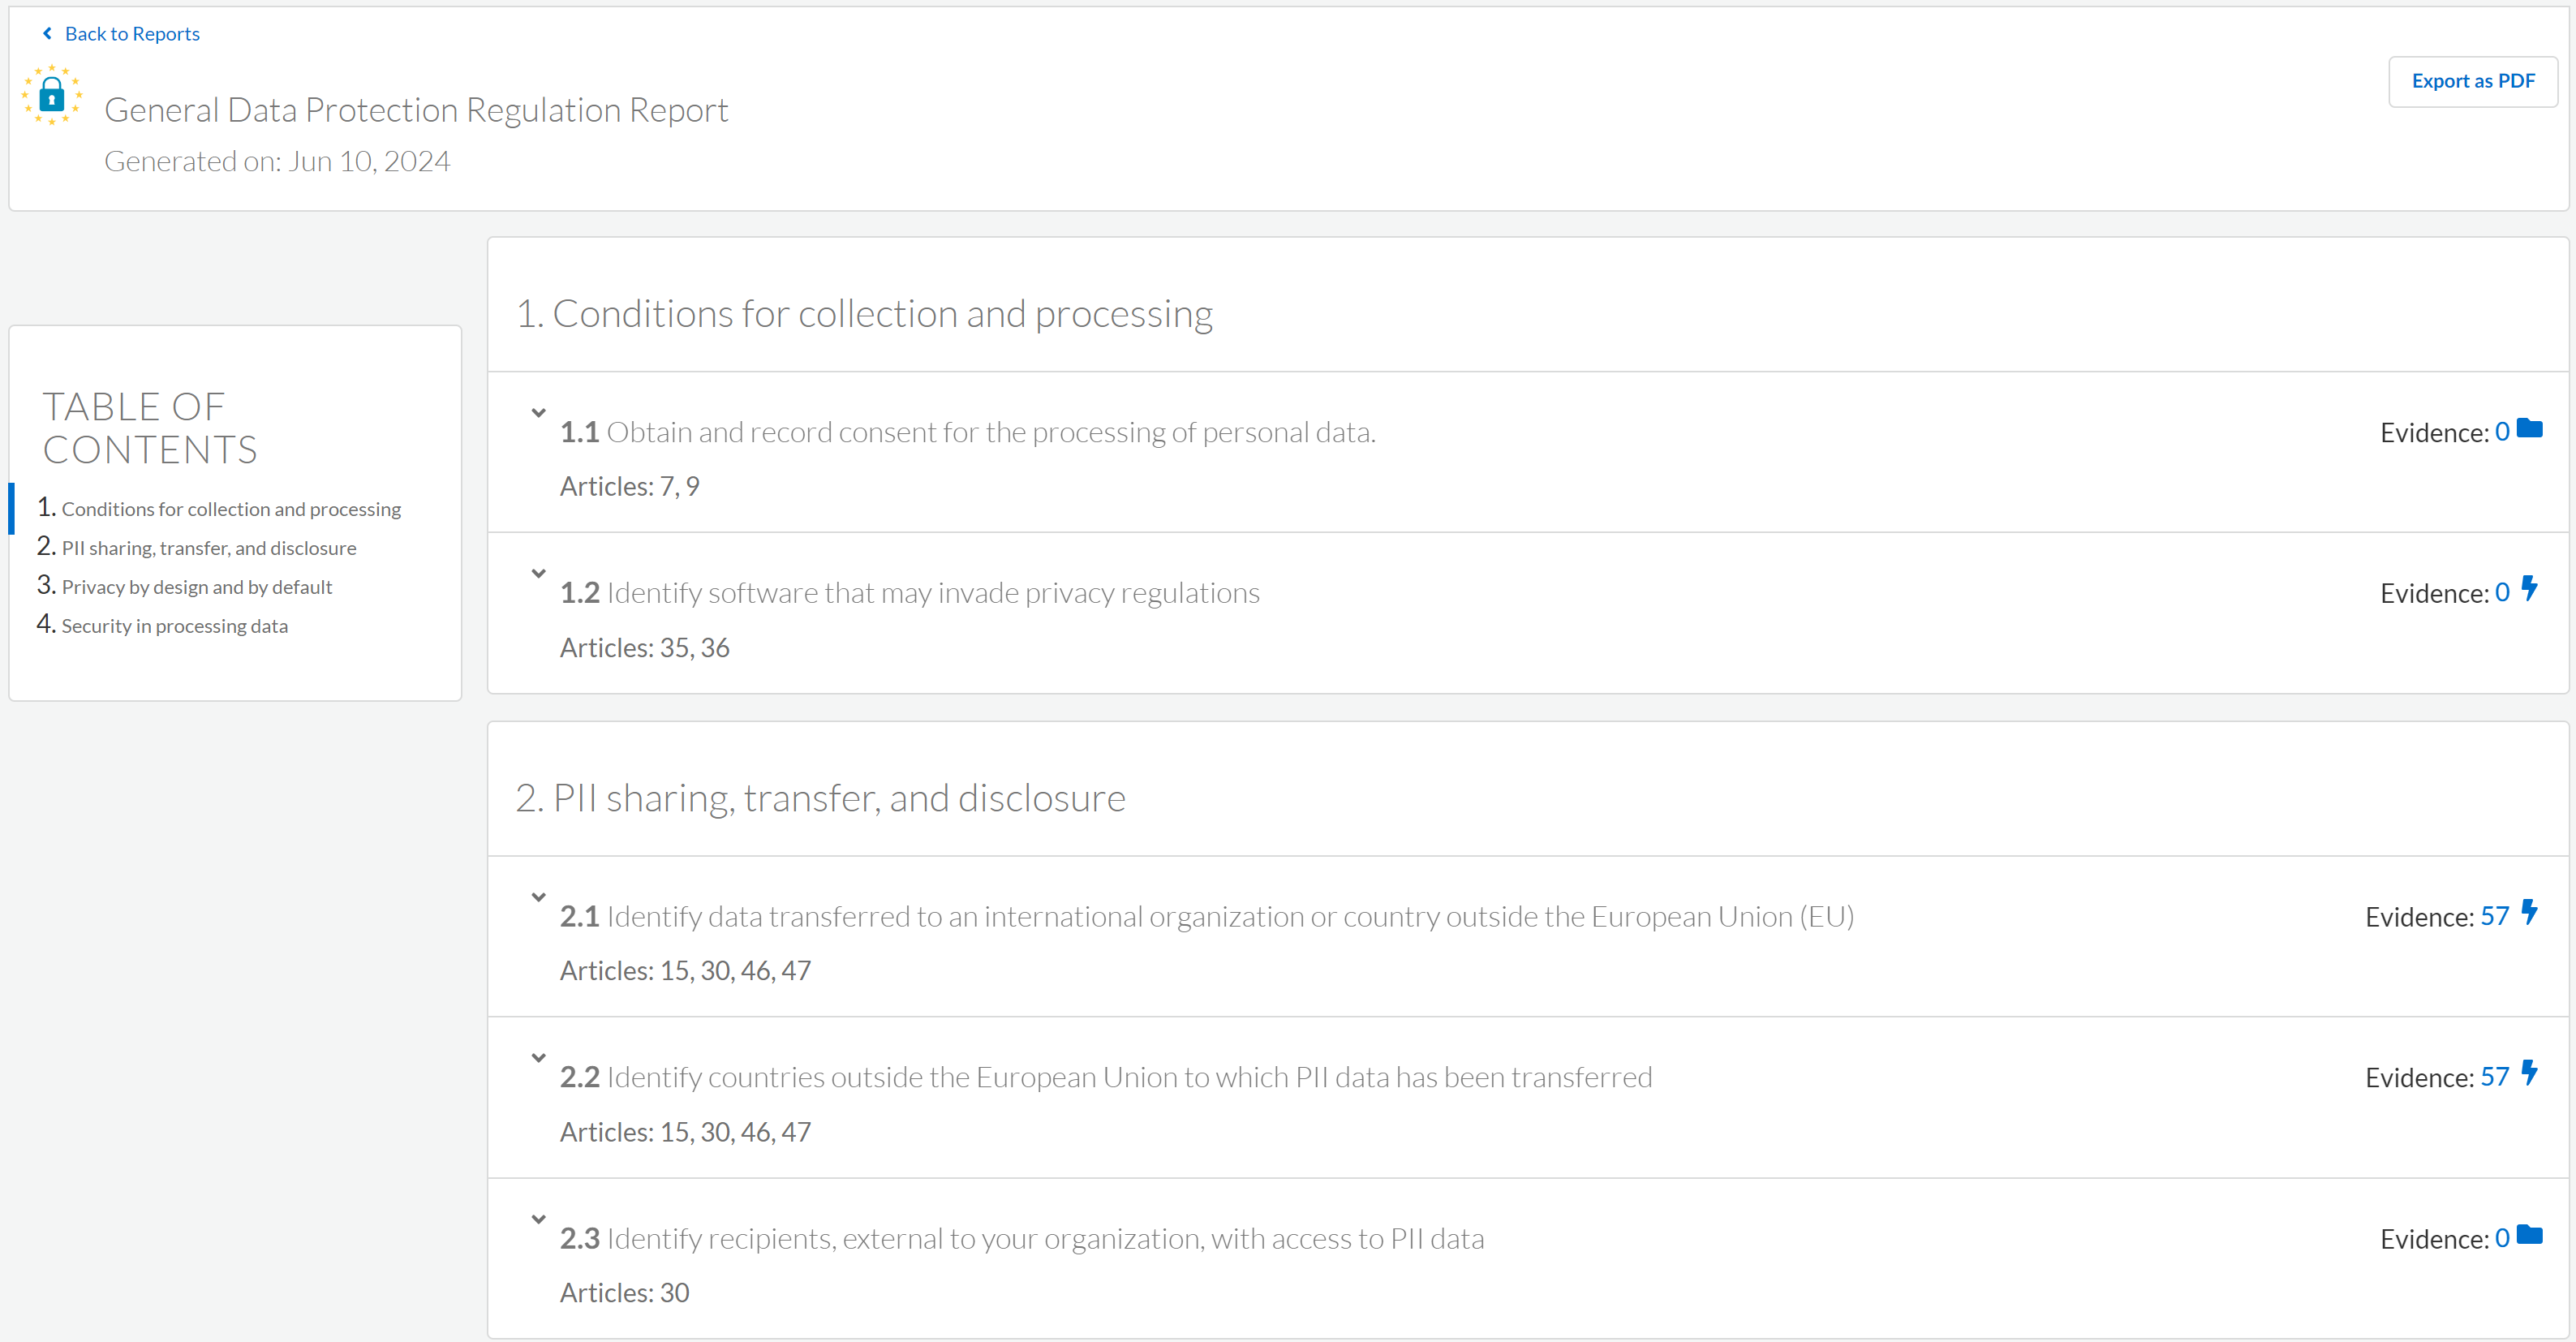
Task: Open evidence count 57 for requirement 2.1
Action: click(x=2494, y=917)
